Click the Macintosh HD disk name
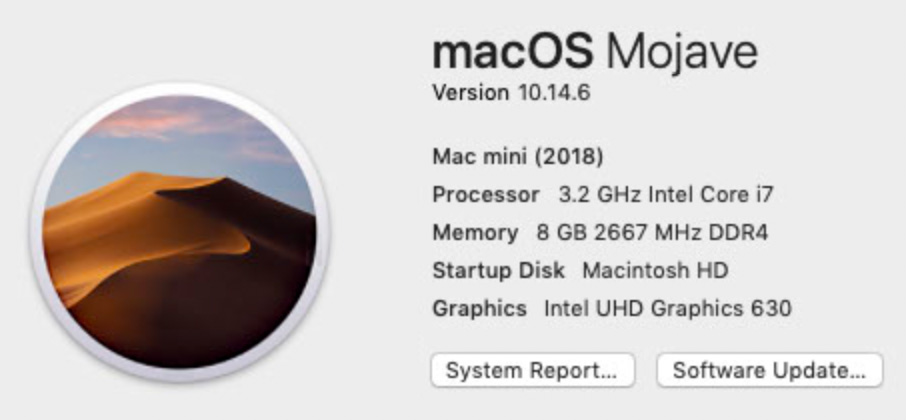The image size is (906, 420). [655, 270]
